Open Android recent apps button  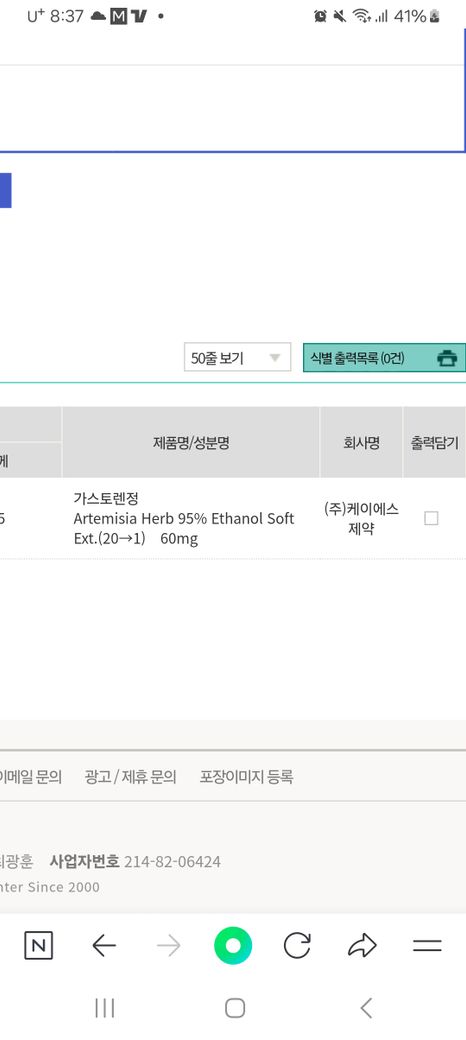click(104, 1008)
